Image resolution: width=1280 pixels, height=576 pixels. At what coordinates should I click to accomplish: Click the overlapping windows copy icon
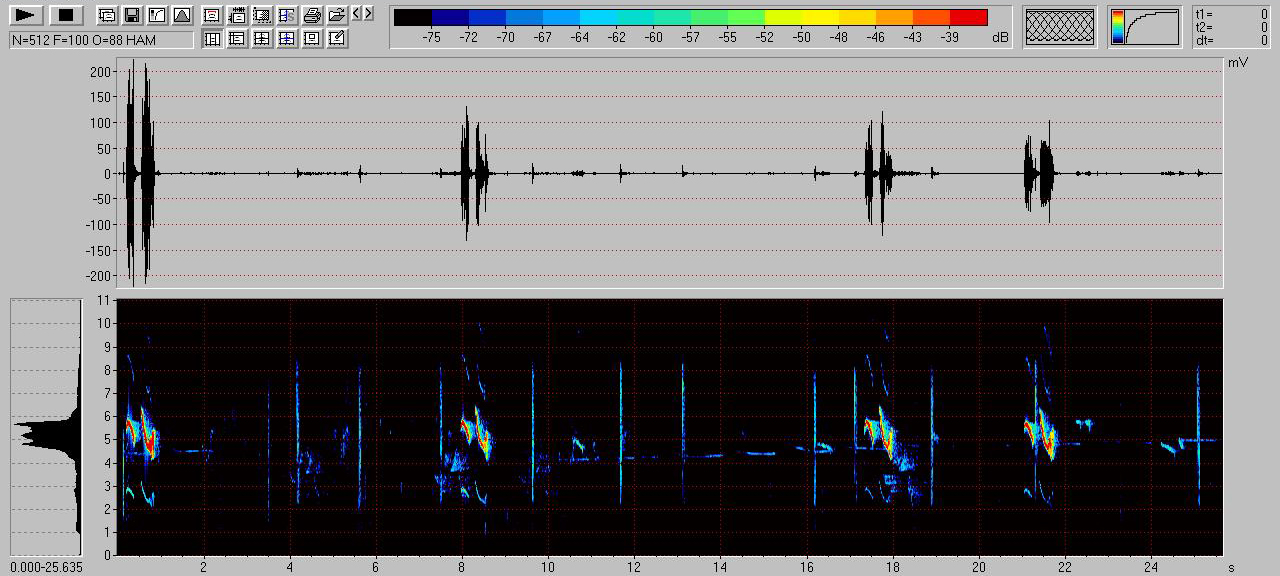pyautogui.click(x=107, y=15)
